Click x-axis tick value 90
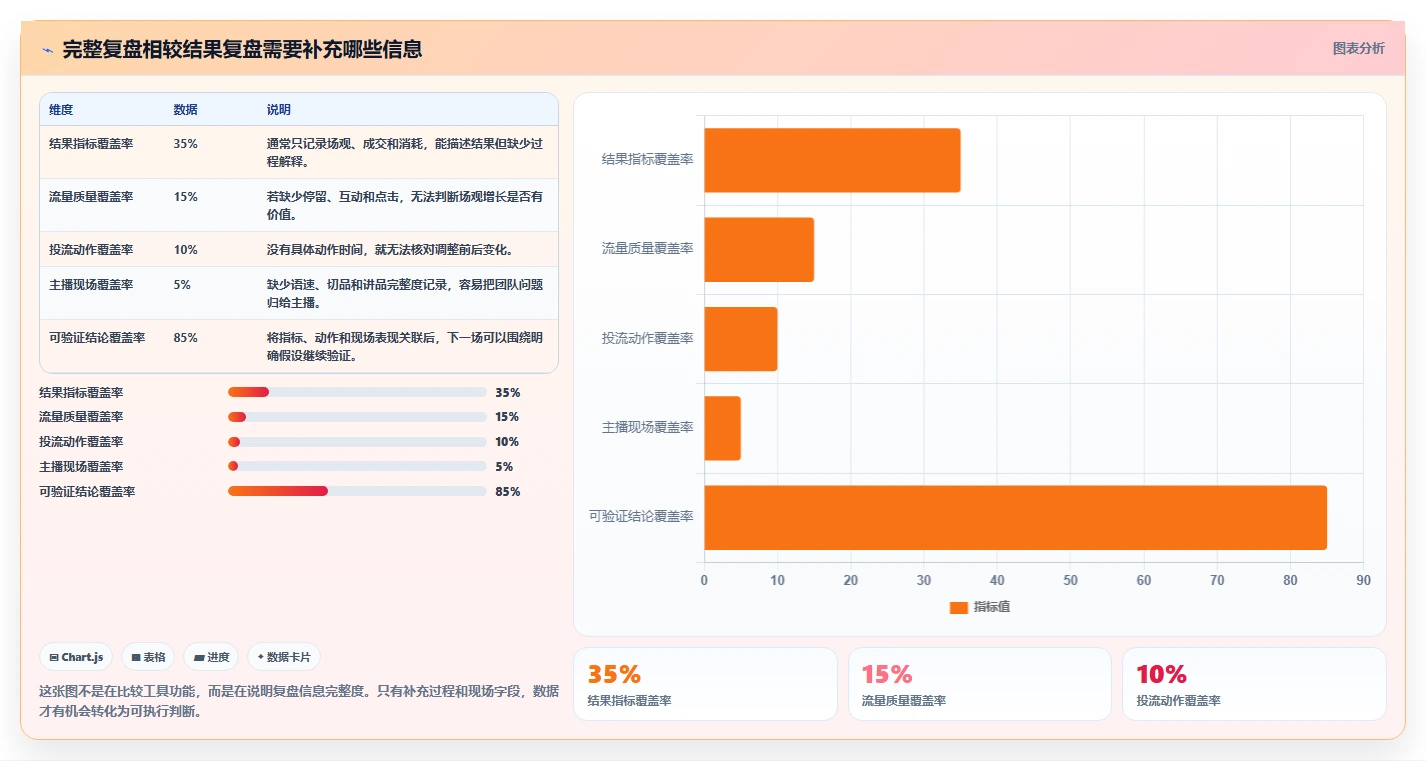 coord(1363,580)
